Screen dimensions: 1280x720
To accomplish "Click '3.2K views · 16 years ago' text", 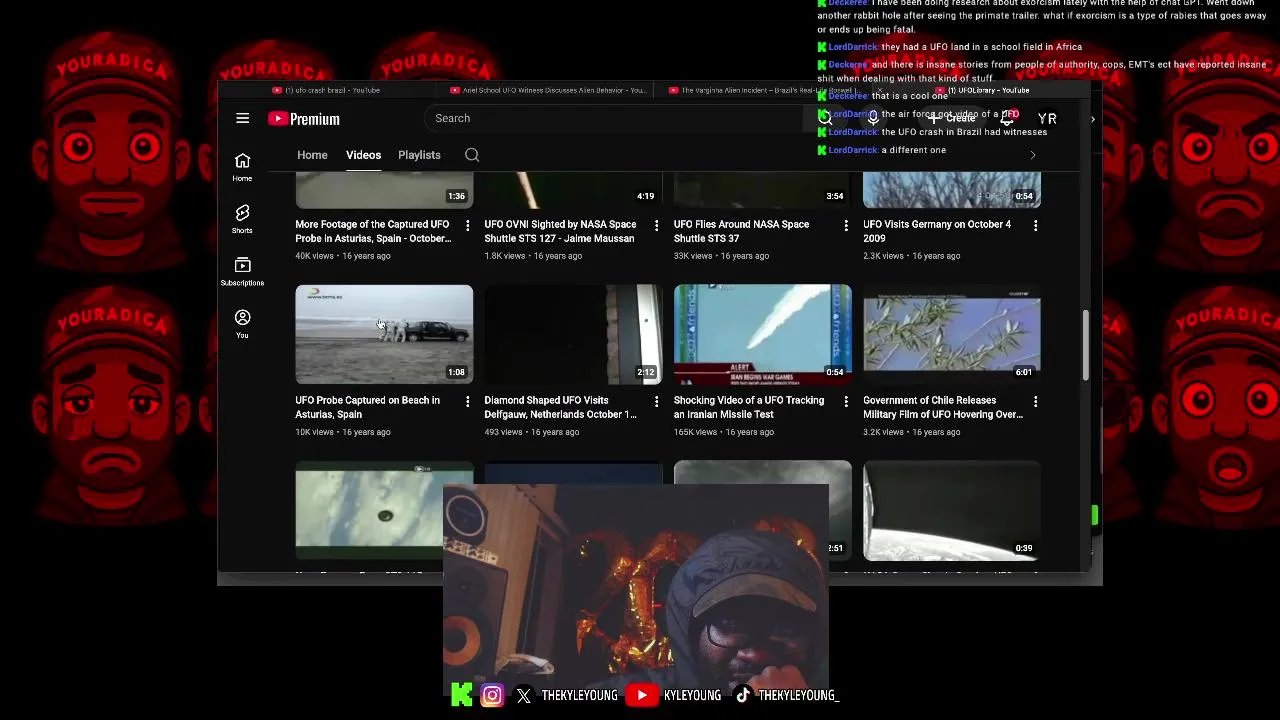I will [x=912, y=432].
